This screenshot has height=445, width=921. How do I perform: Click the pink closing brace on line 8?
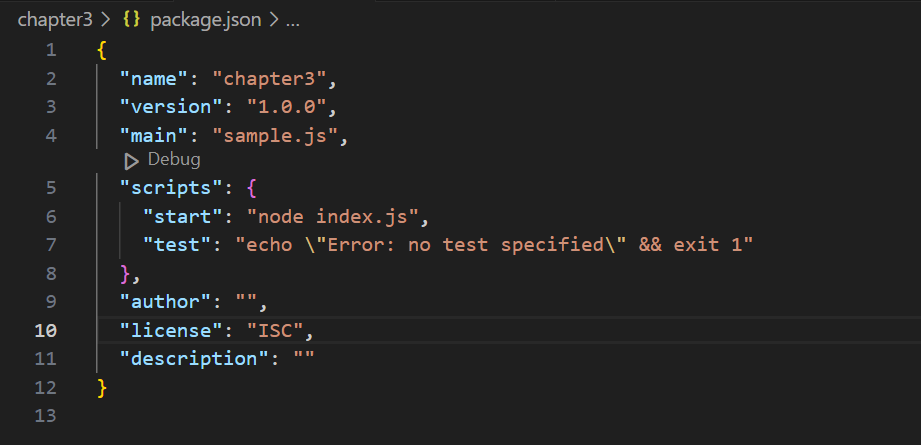tap(125, 274)
